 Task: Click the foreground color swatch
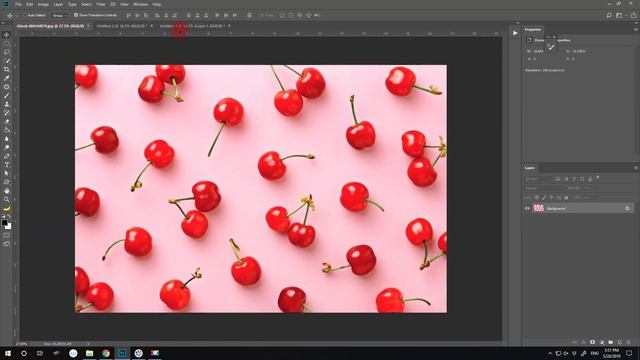pos(4,222)
